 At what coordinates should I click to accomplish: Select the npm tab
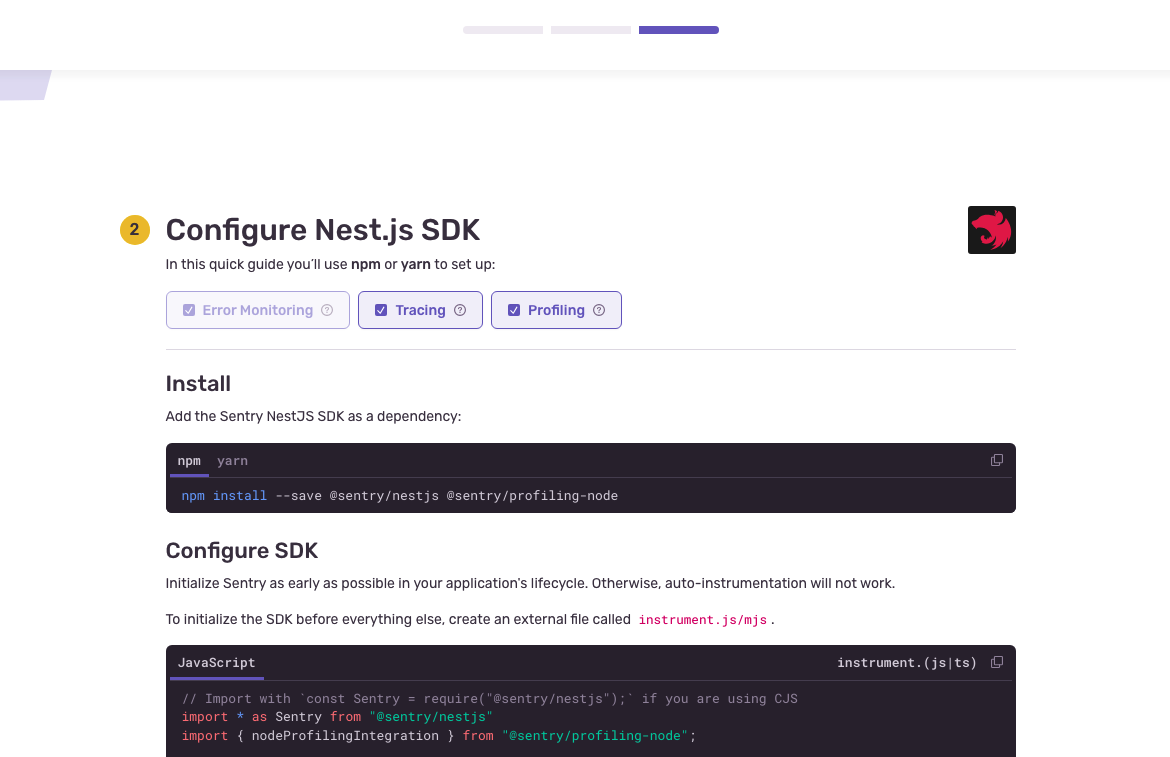[x=189, y=461]
